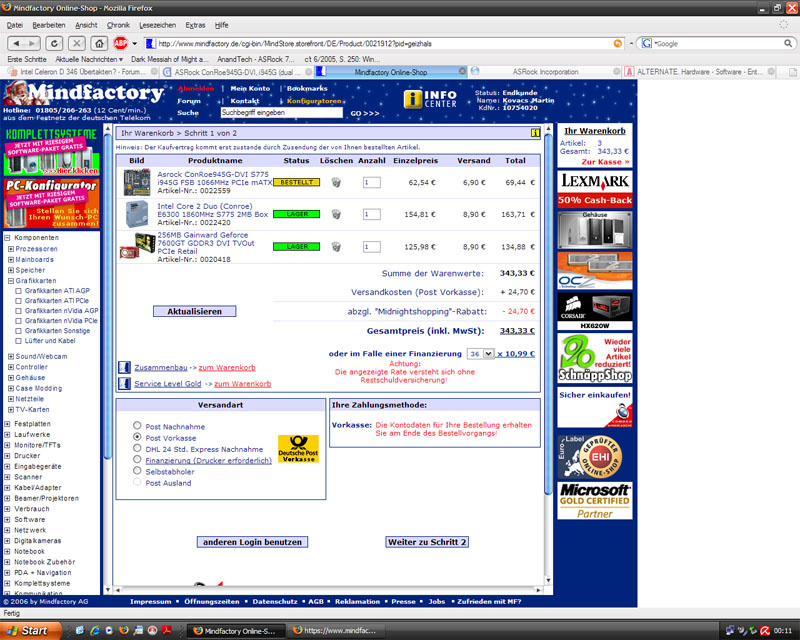The image size is (800, 640).
Task: Open the Gainward graphics card thumbnail
Action: coord(137,246)
